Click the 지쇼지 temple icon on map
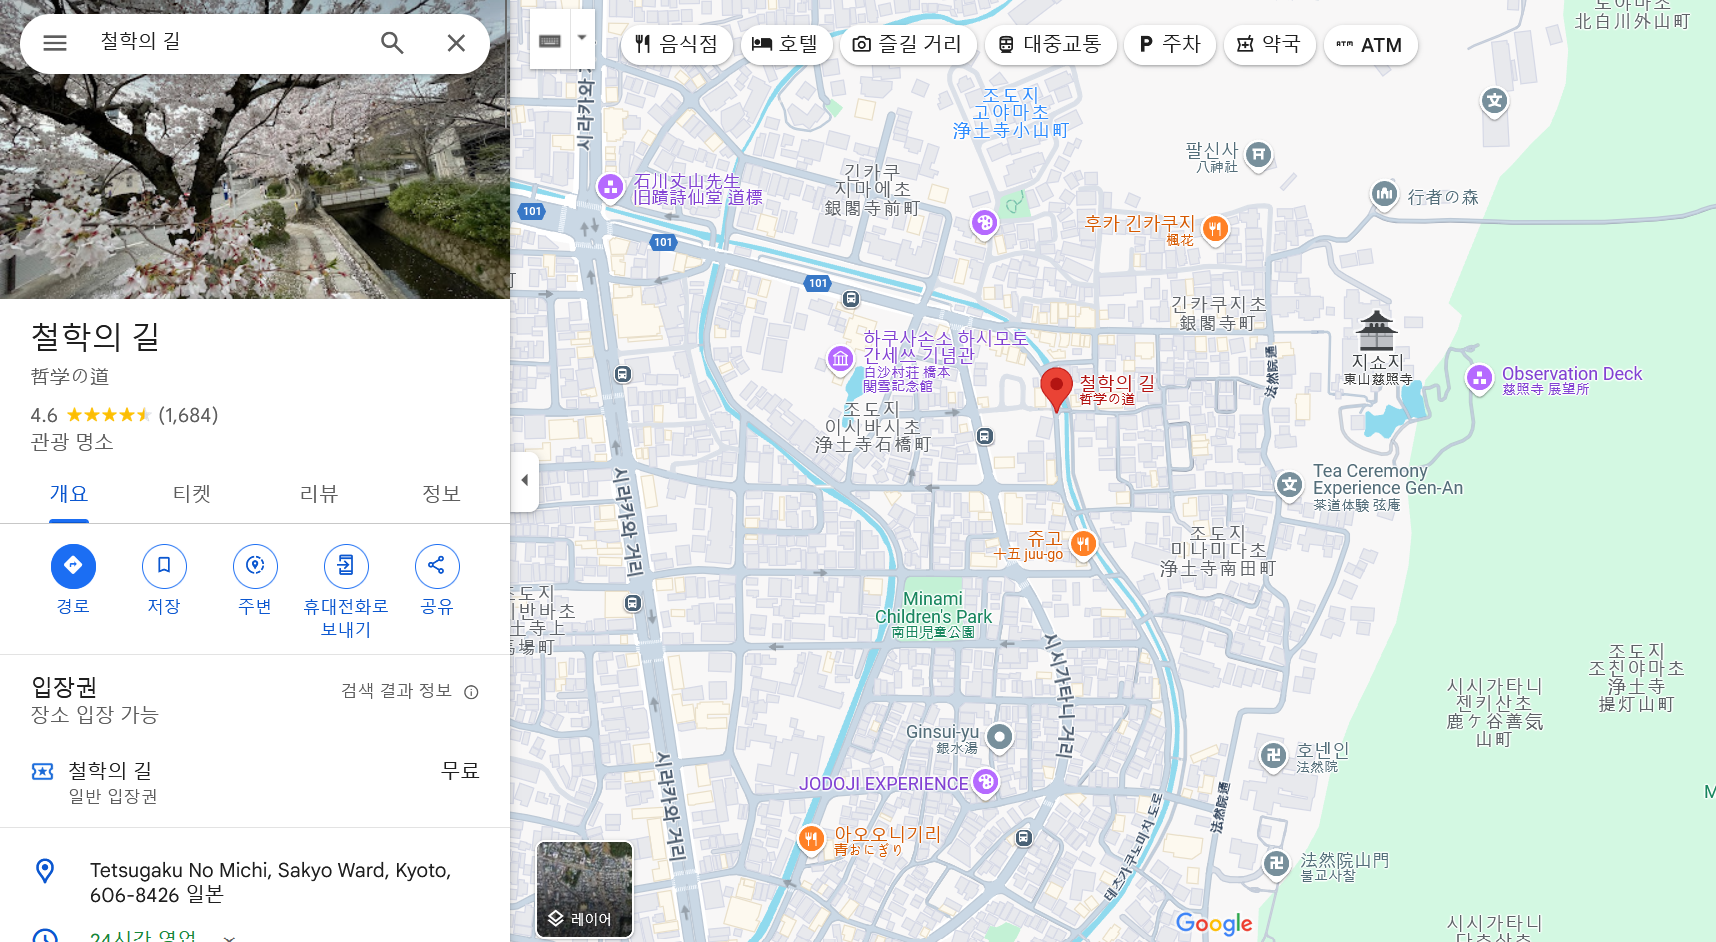The width and height of the screenshot is (1716, 942). tap(1376, 331)
